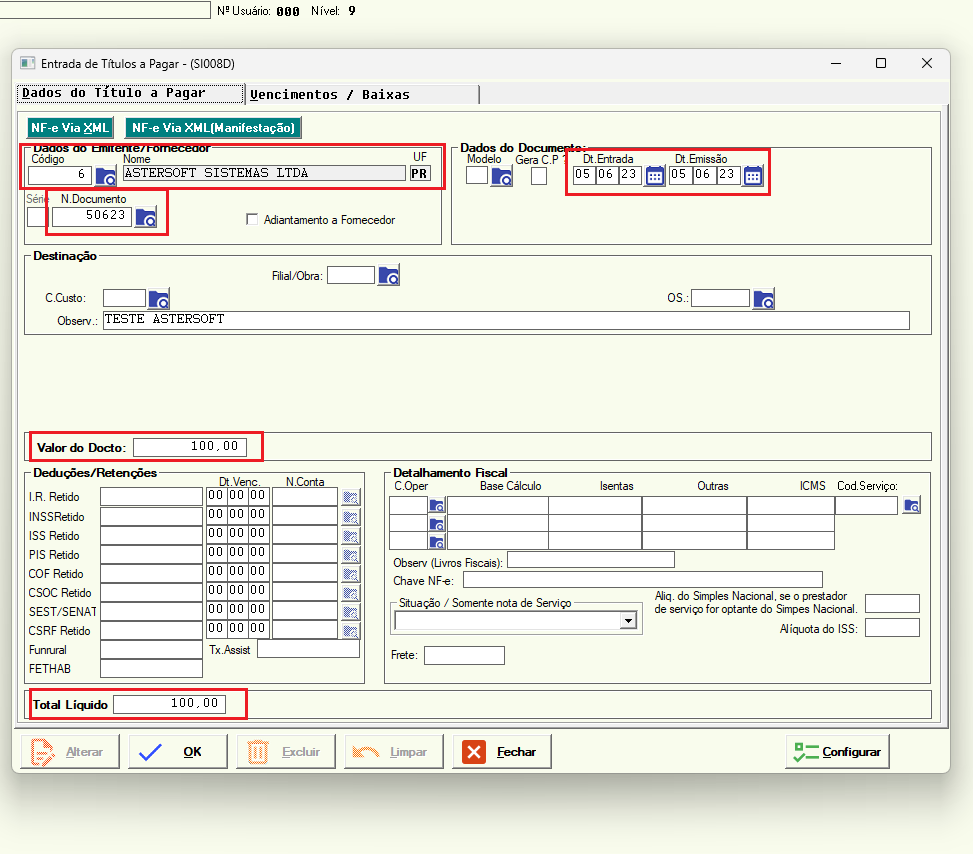Switch to Vencimentos / Baixas tab
973x854 pixels.
click(x=363, y=94)
